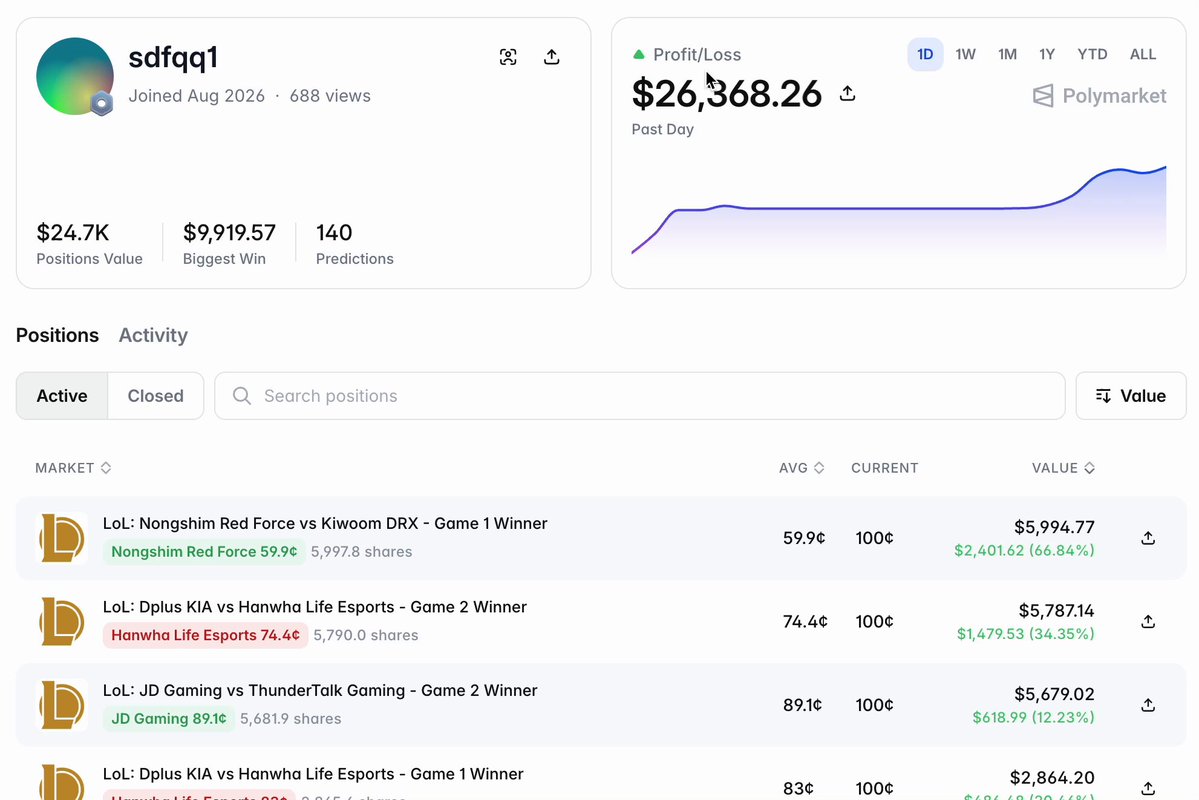Select the 1Y time range

1047,54
